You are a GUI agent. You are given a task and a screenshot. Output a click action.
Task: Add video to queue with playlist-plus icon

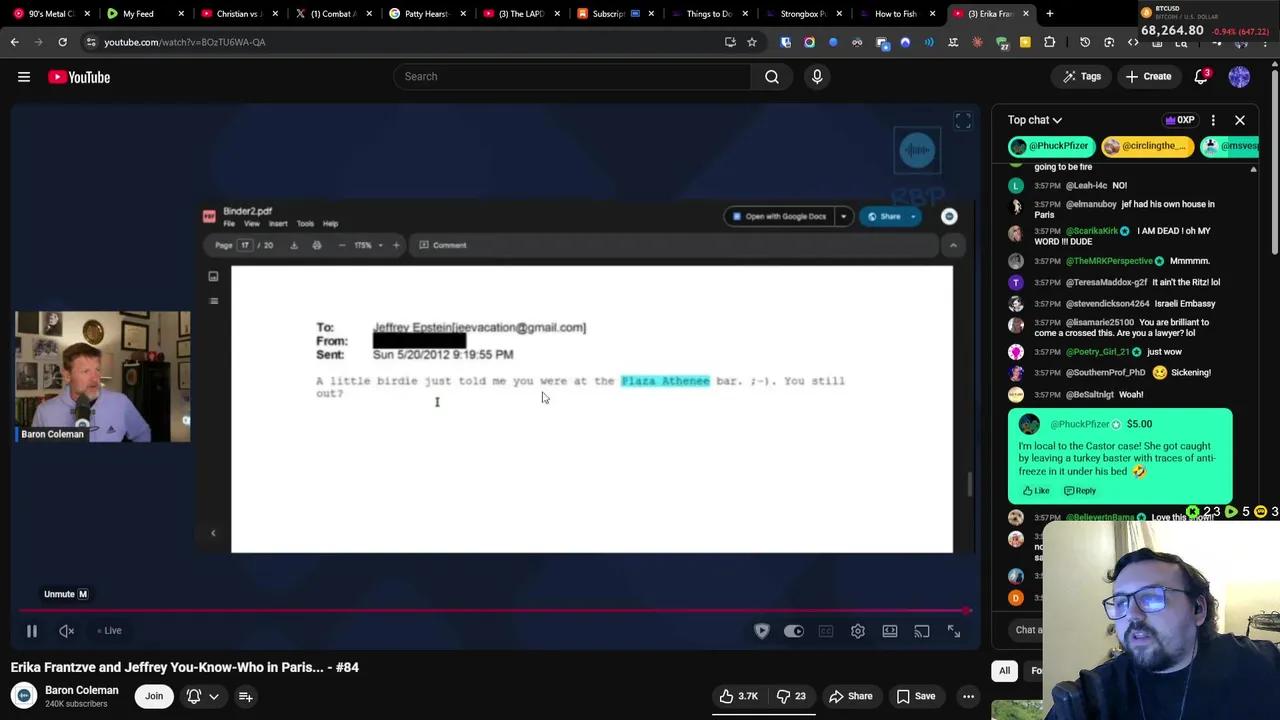245,696
